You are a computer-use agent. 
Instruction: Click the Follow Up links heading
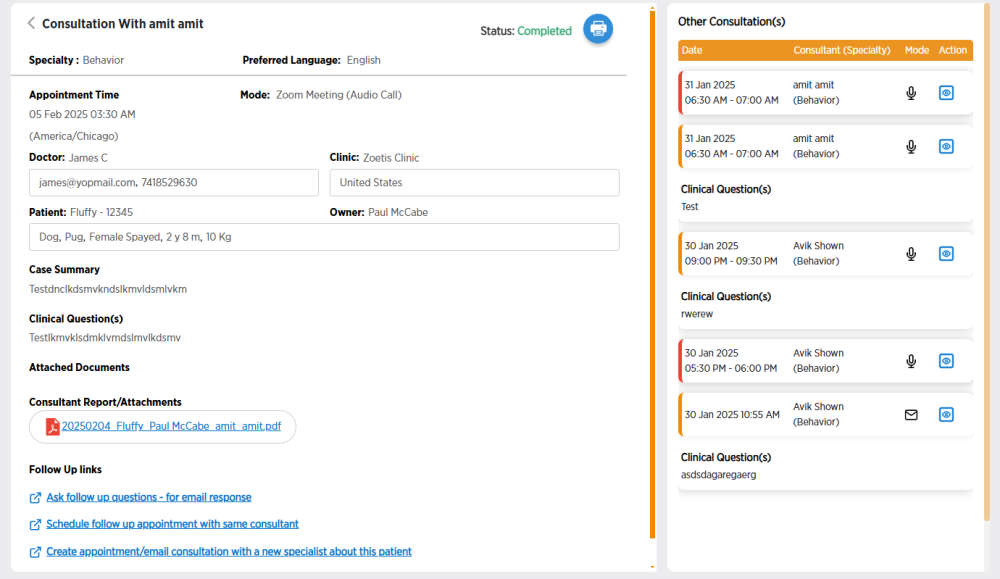[x=65, y=469]
